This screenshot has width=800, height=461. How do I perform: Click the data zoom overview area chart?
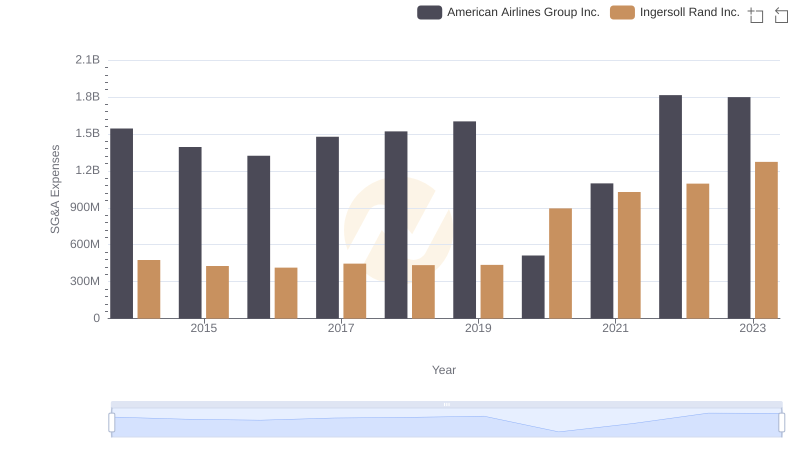[446, 423]
